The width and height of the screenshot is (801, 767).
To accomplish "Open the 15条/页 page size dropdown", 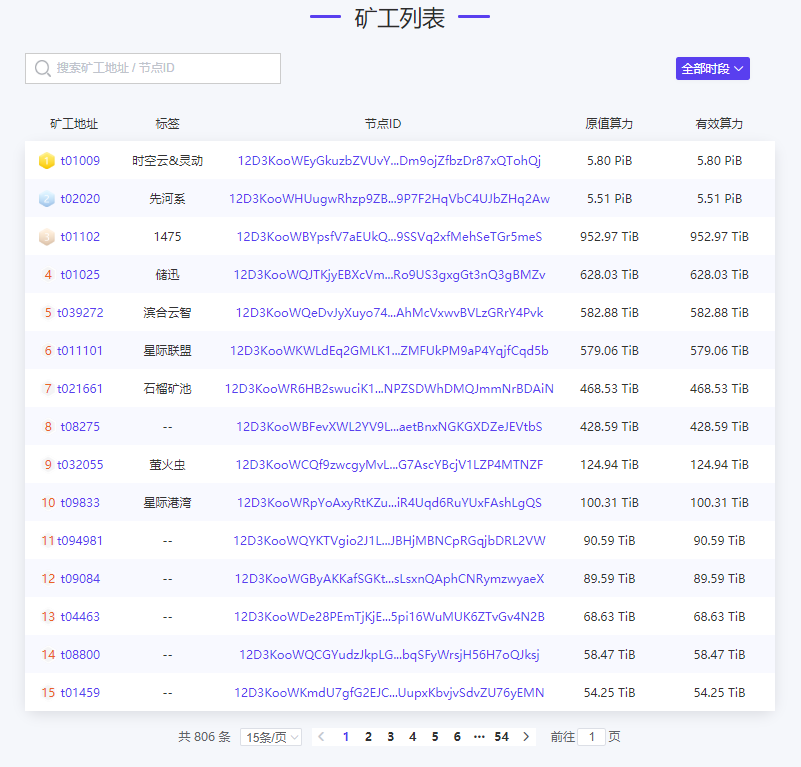I will coord(271,737).
